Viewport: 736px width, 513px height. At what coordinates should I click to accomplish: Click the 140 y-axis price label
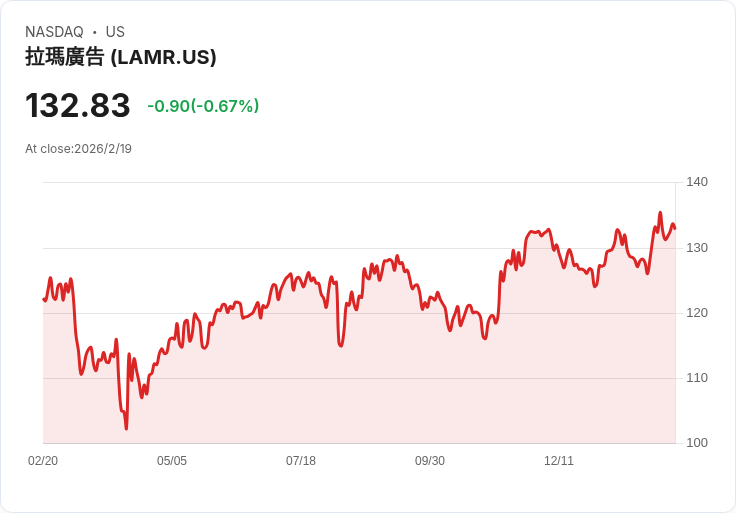point(697,182)
